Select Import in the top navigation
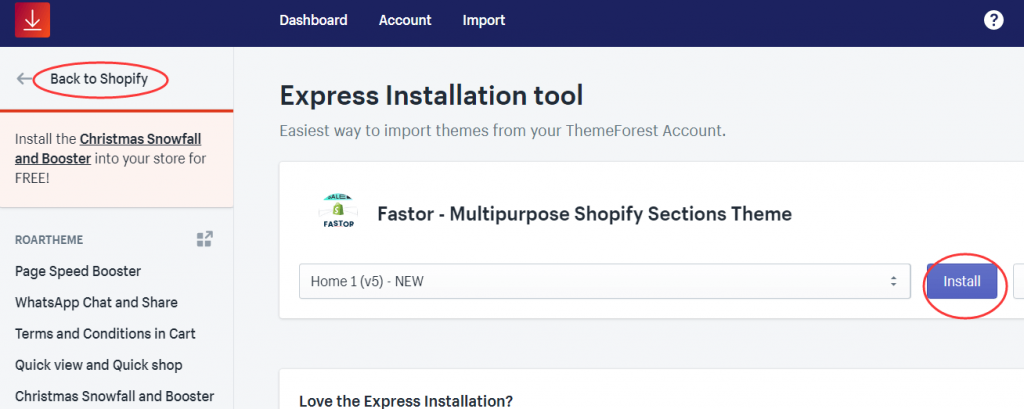This screenshot has width=1024, height=409. [484, 20]
